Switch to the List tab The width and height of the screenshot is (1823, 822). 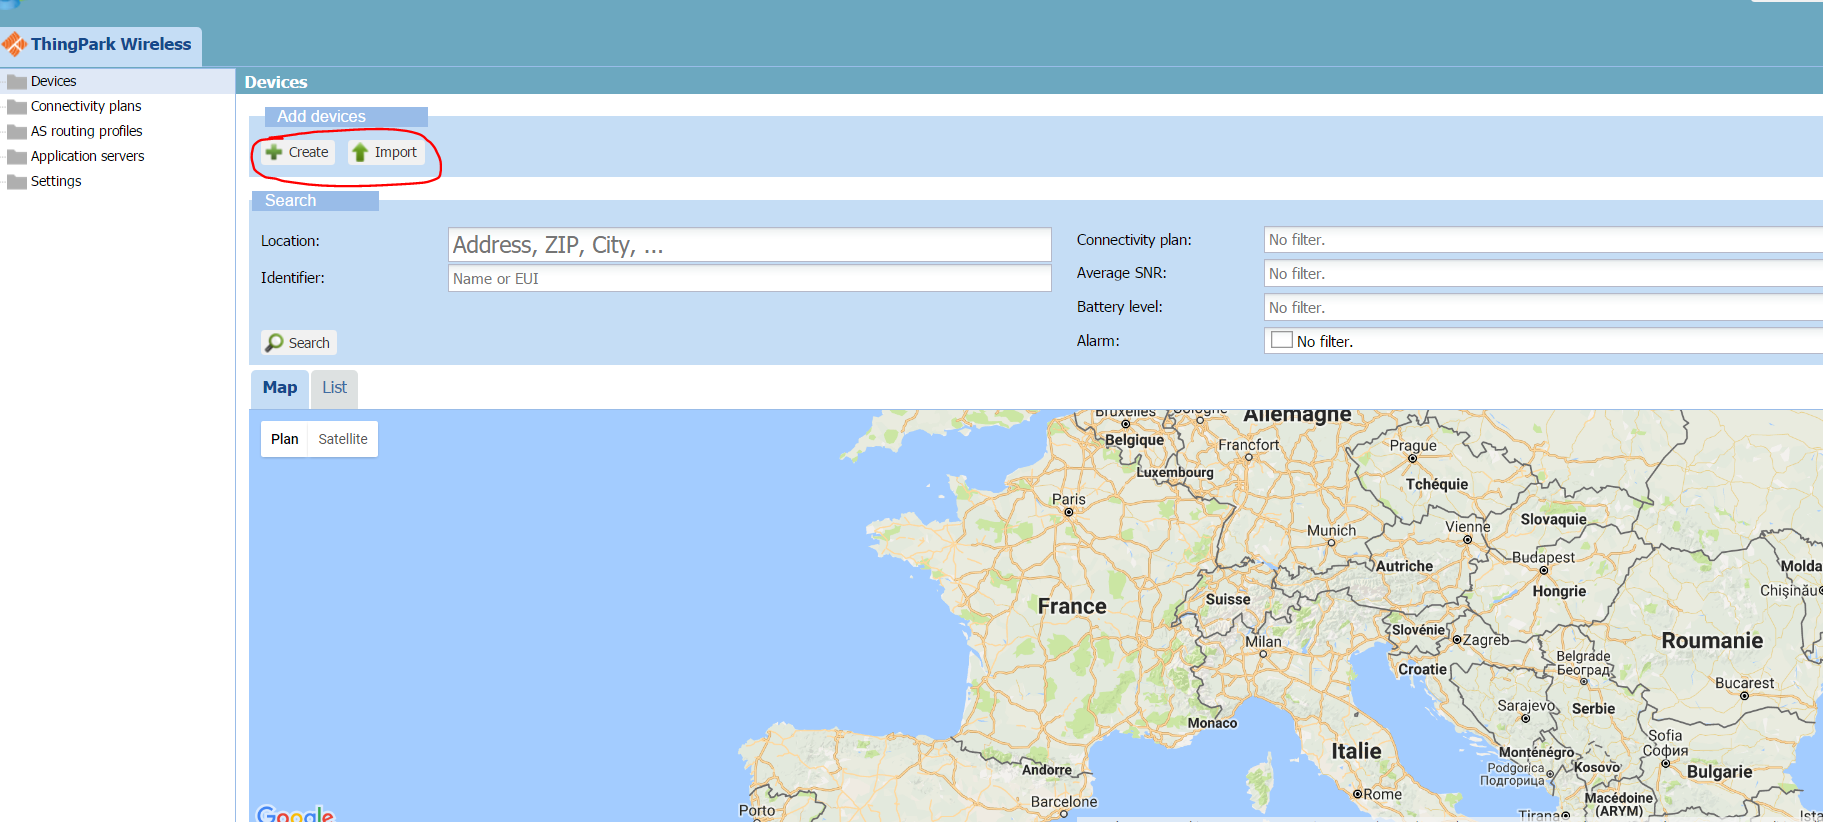[334, 388]
